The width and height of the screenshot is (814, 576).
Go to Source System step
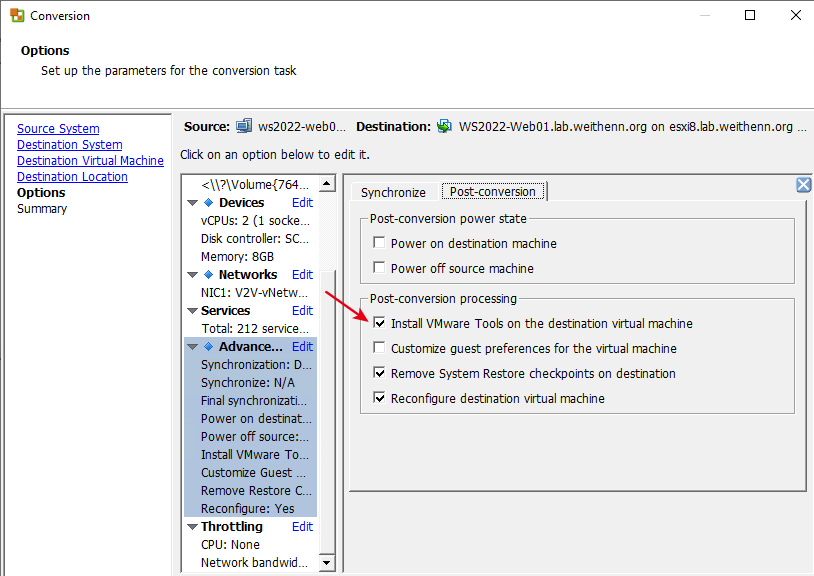58,128
